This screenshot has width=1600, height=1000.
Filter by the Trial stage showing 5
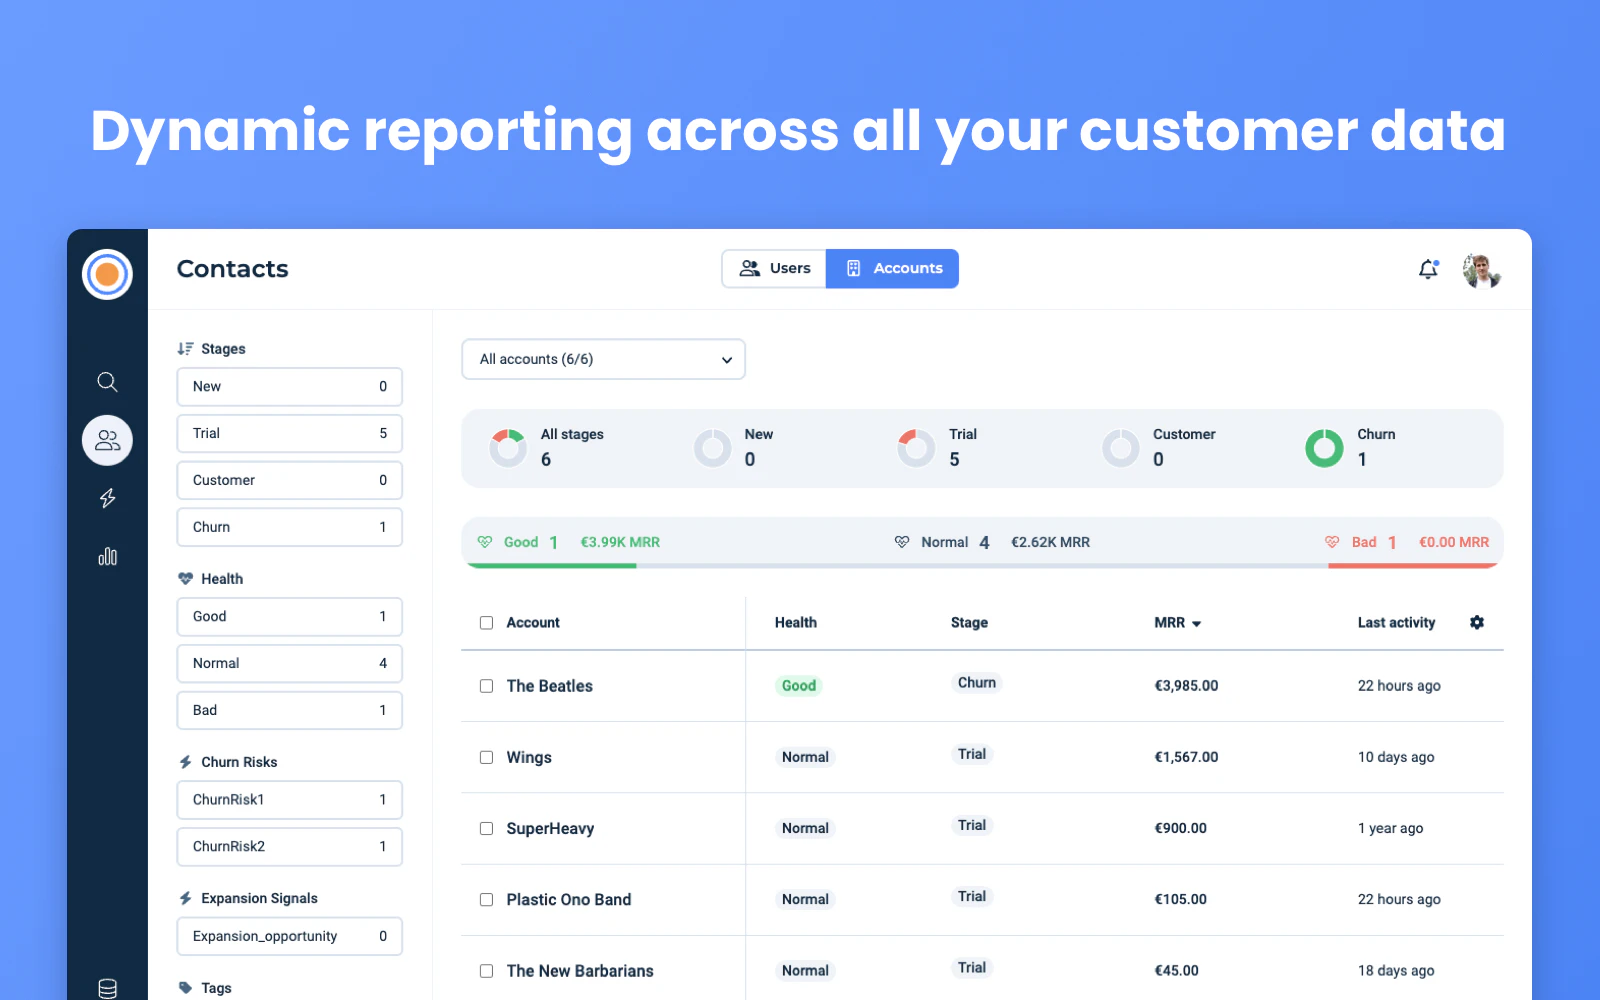(x=289, y=433)
